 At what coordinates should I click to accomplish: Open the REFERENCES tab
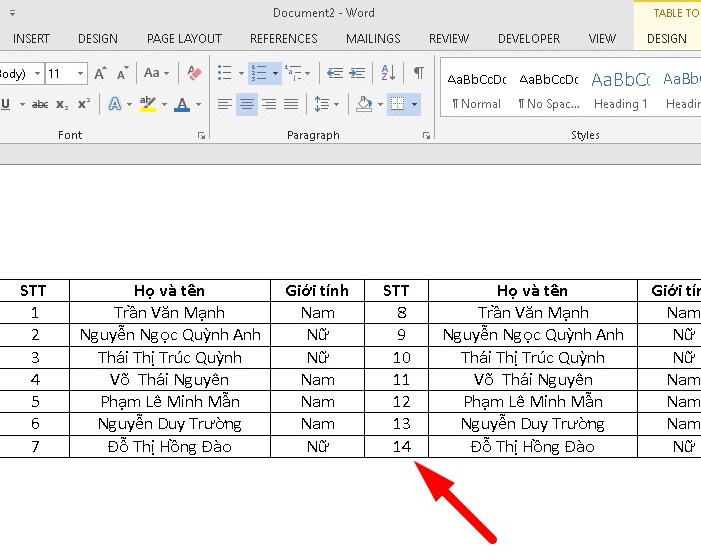point(283,39)
